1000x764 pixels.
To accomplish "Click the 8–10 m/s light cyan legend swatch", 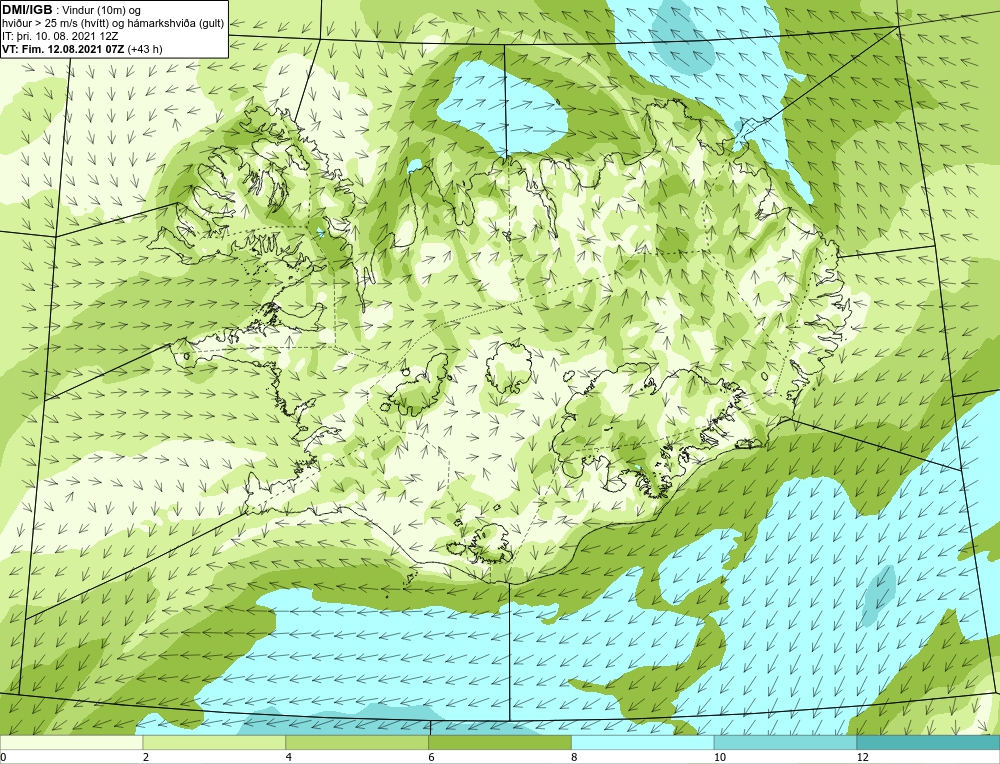I will [643, 743].
